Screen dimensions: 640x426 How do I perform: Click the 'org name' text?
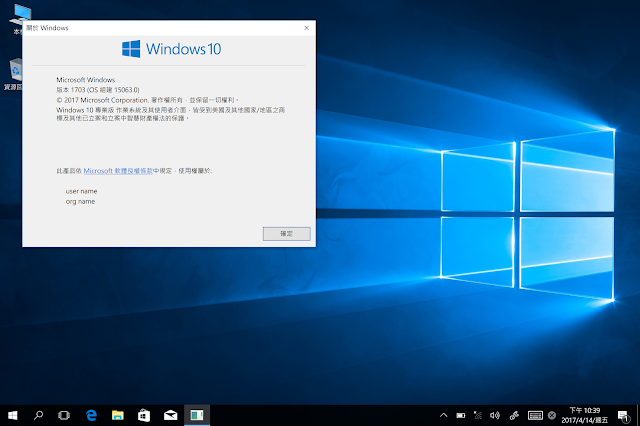tap(80, 202)
